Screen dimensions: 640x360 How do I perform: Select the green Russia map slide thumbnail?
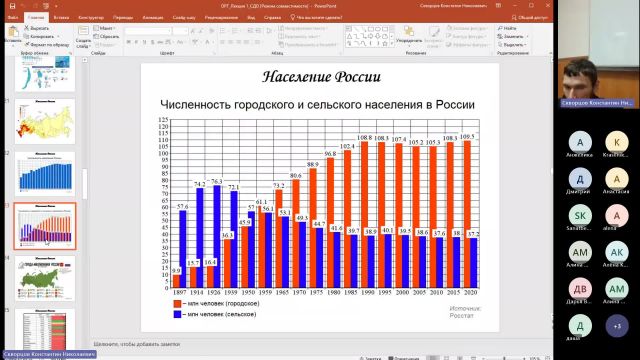pyautogui.click(x=45, y=279)
